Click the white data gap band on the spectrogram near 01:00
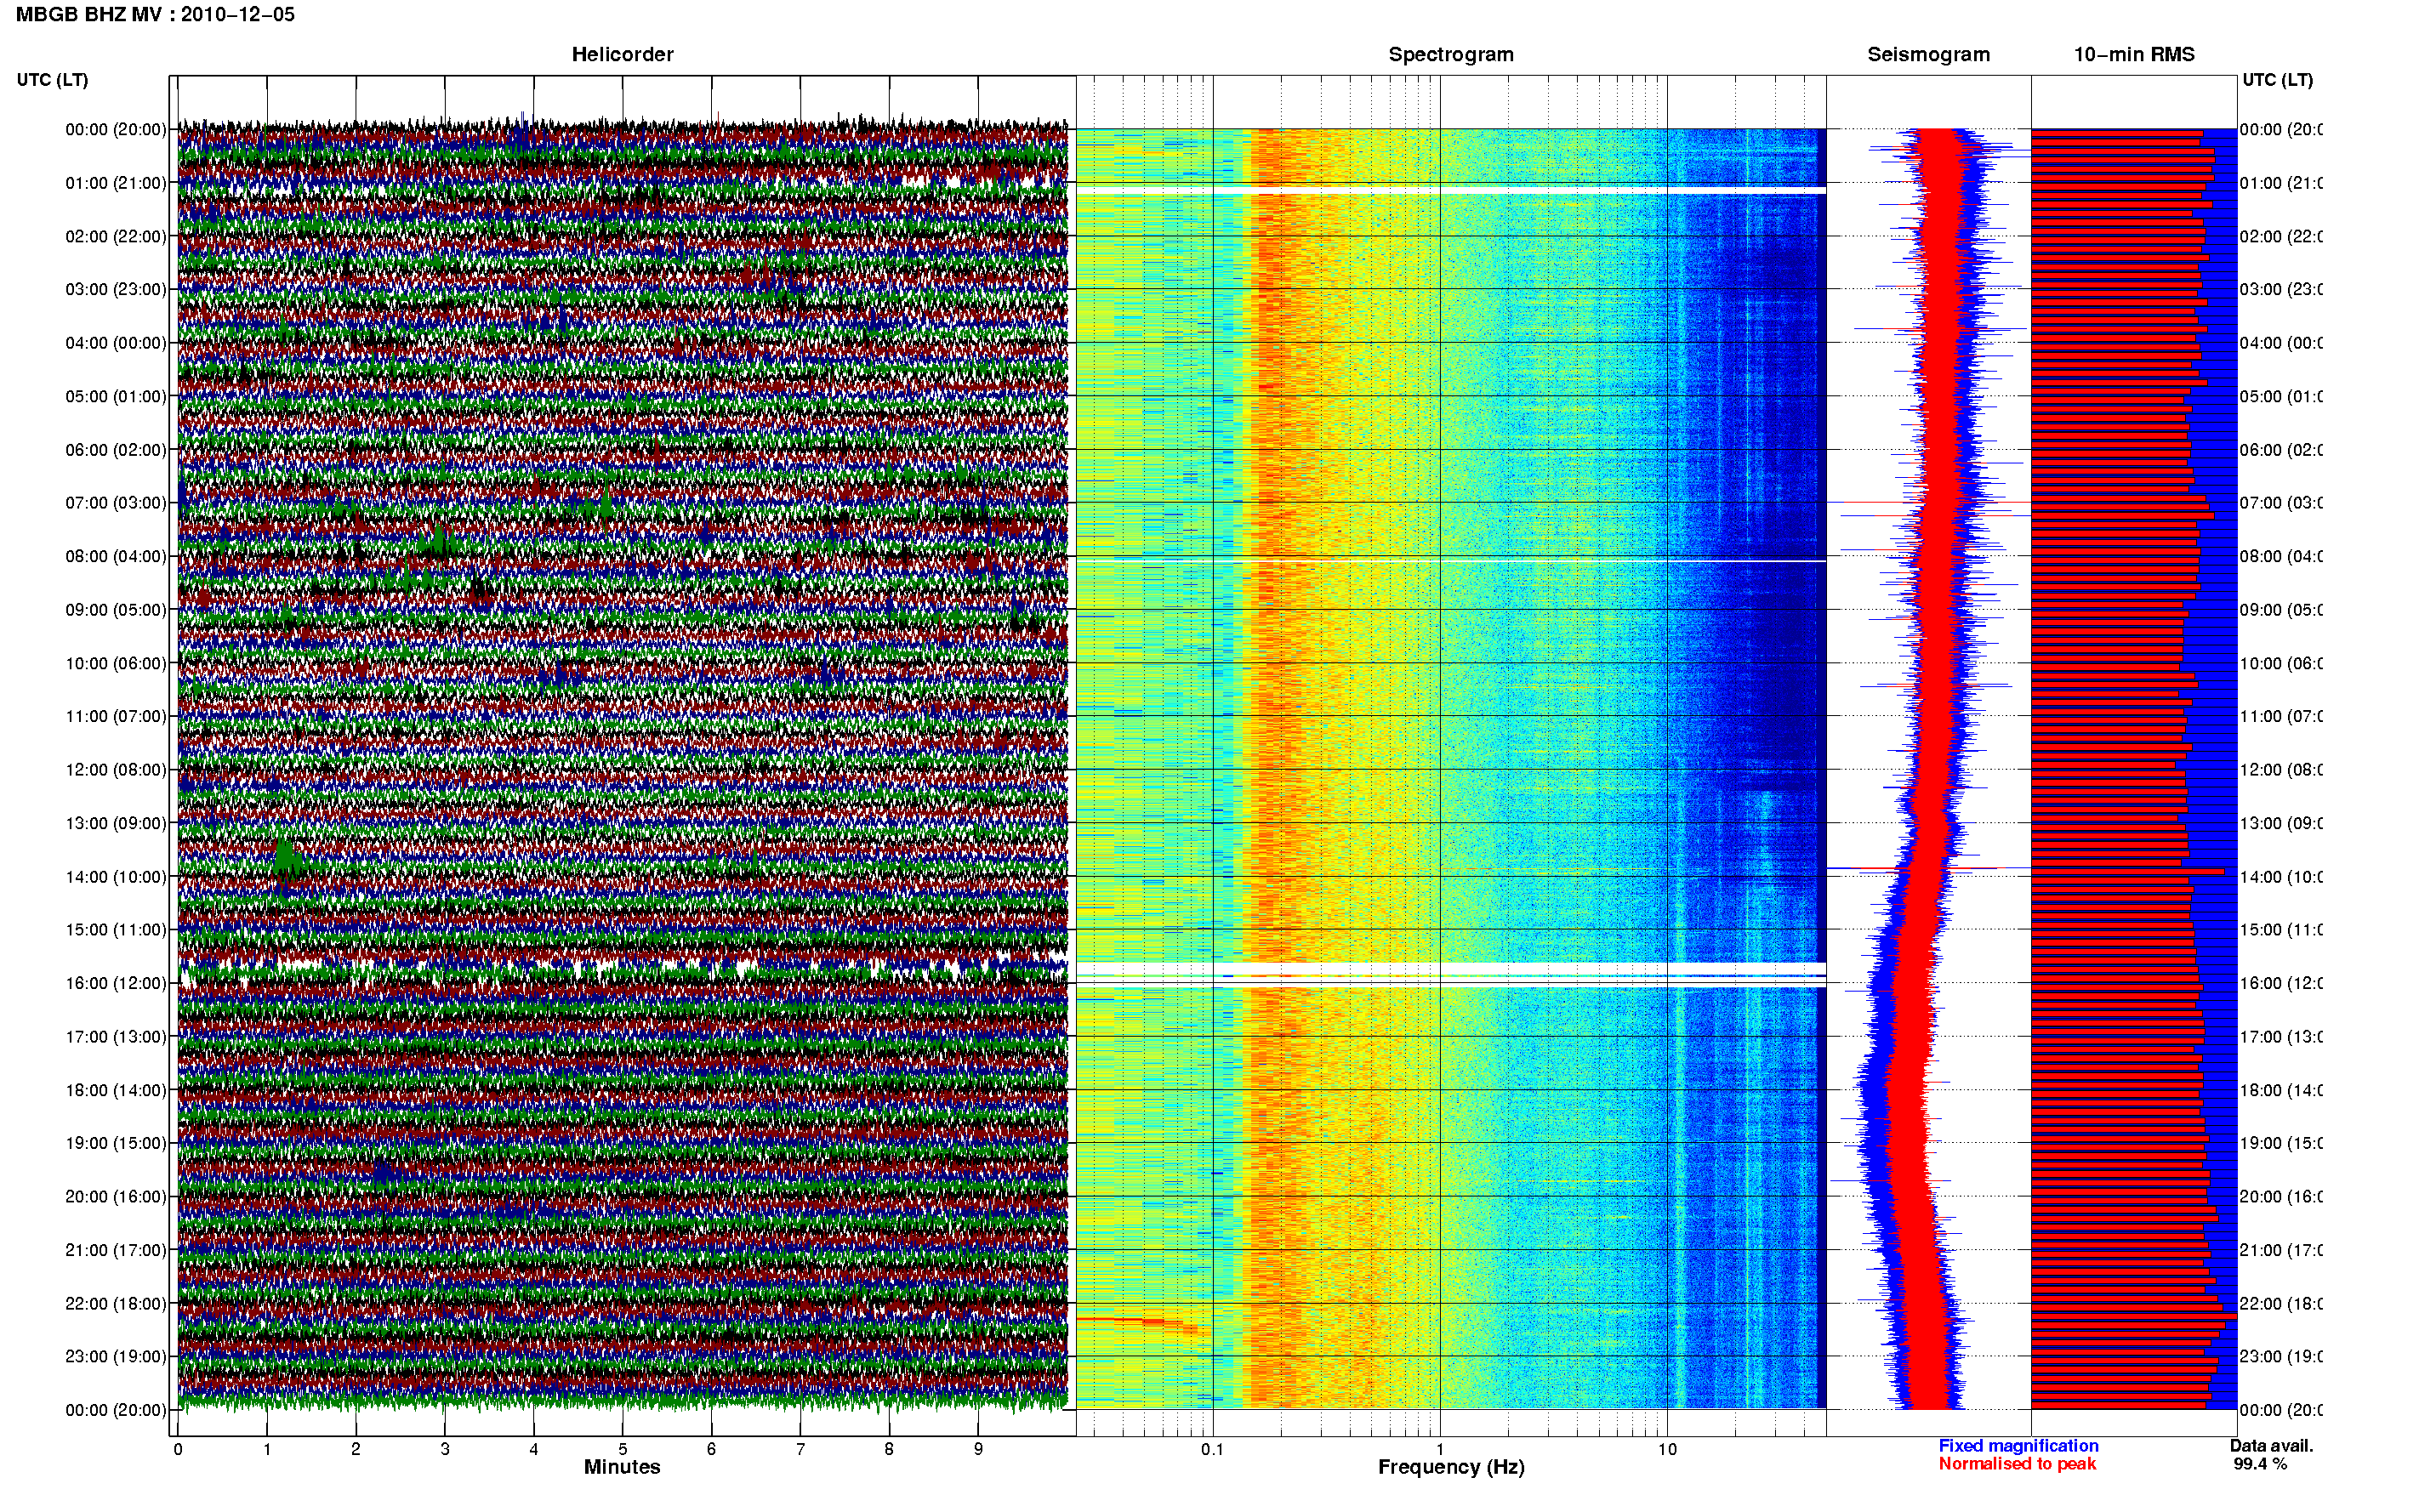The height and width of the screenshot is (1512, 2419). pyautogui.click(x=1451, y=190)
